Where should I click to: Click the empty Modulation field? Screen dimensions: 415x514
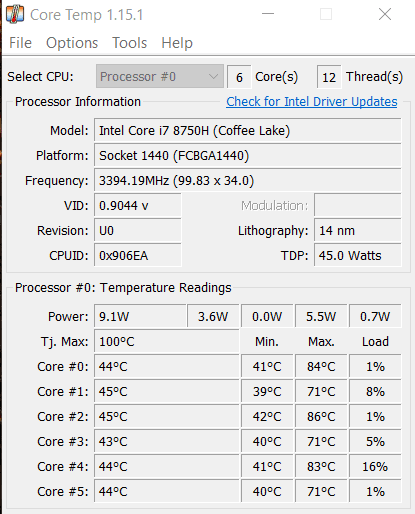358,206
